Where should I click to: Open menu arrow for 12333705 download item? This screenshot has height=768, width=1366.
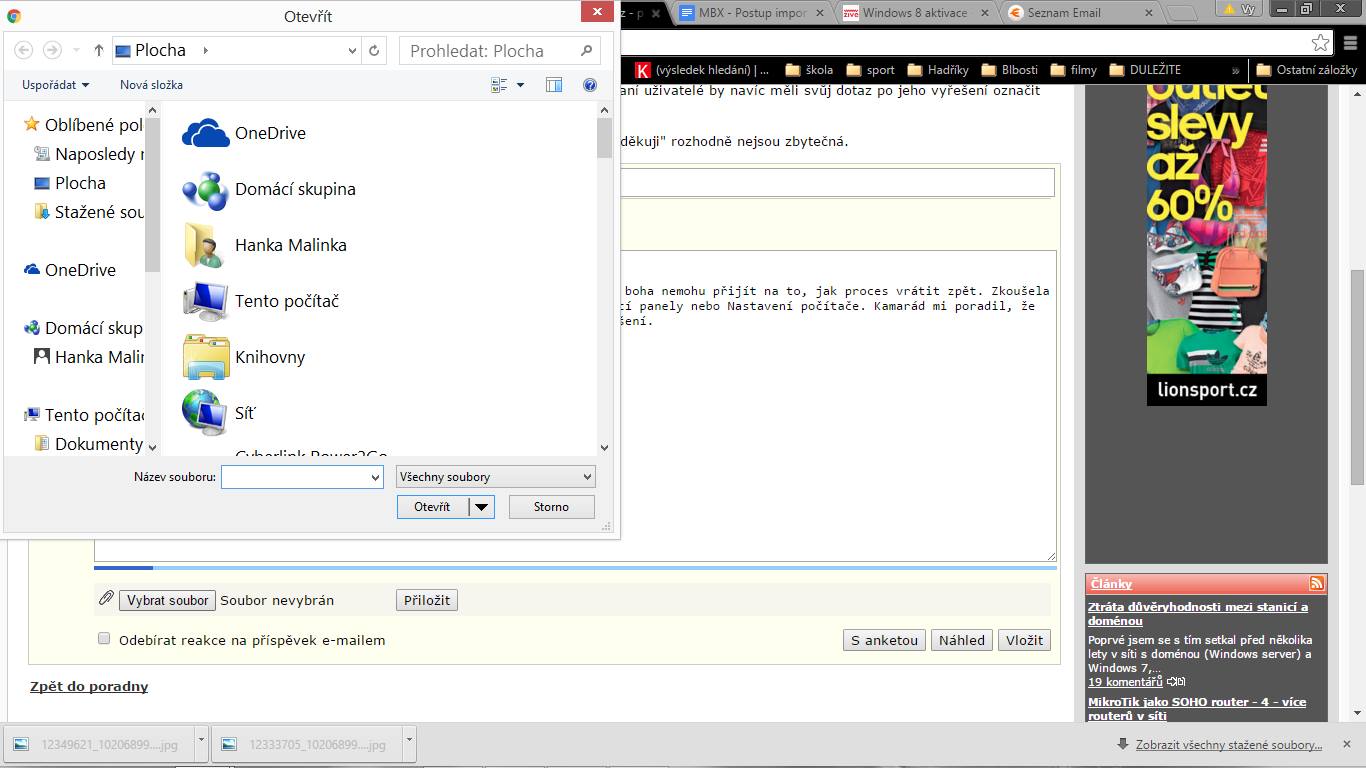[x=408, y=744]
